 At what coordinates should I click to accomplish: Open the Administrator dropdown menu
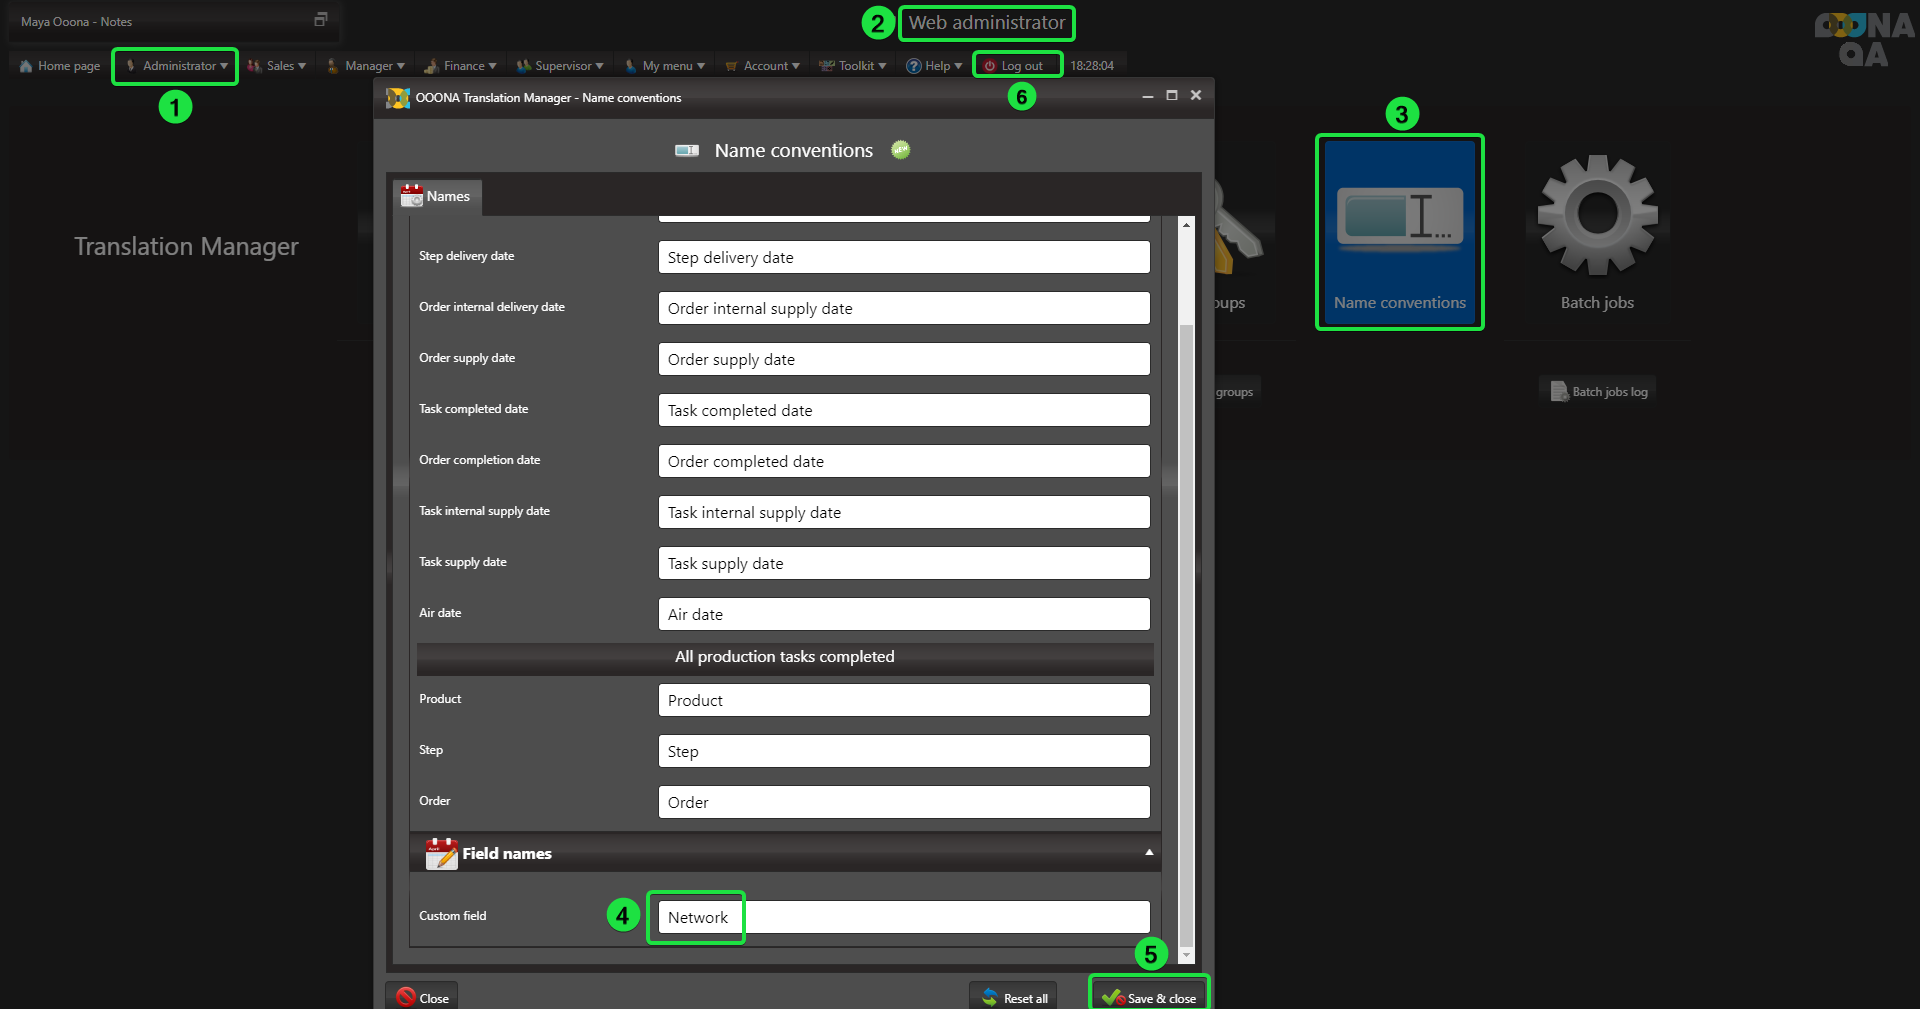pos(176,66)
